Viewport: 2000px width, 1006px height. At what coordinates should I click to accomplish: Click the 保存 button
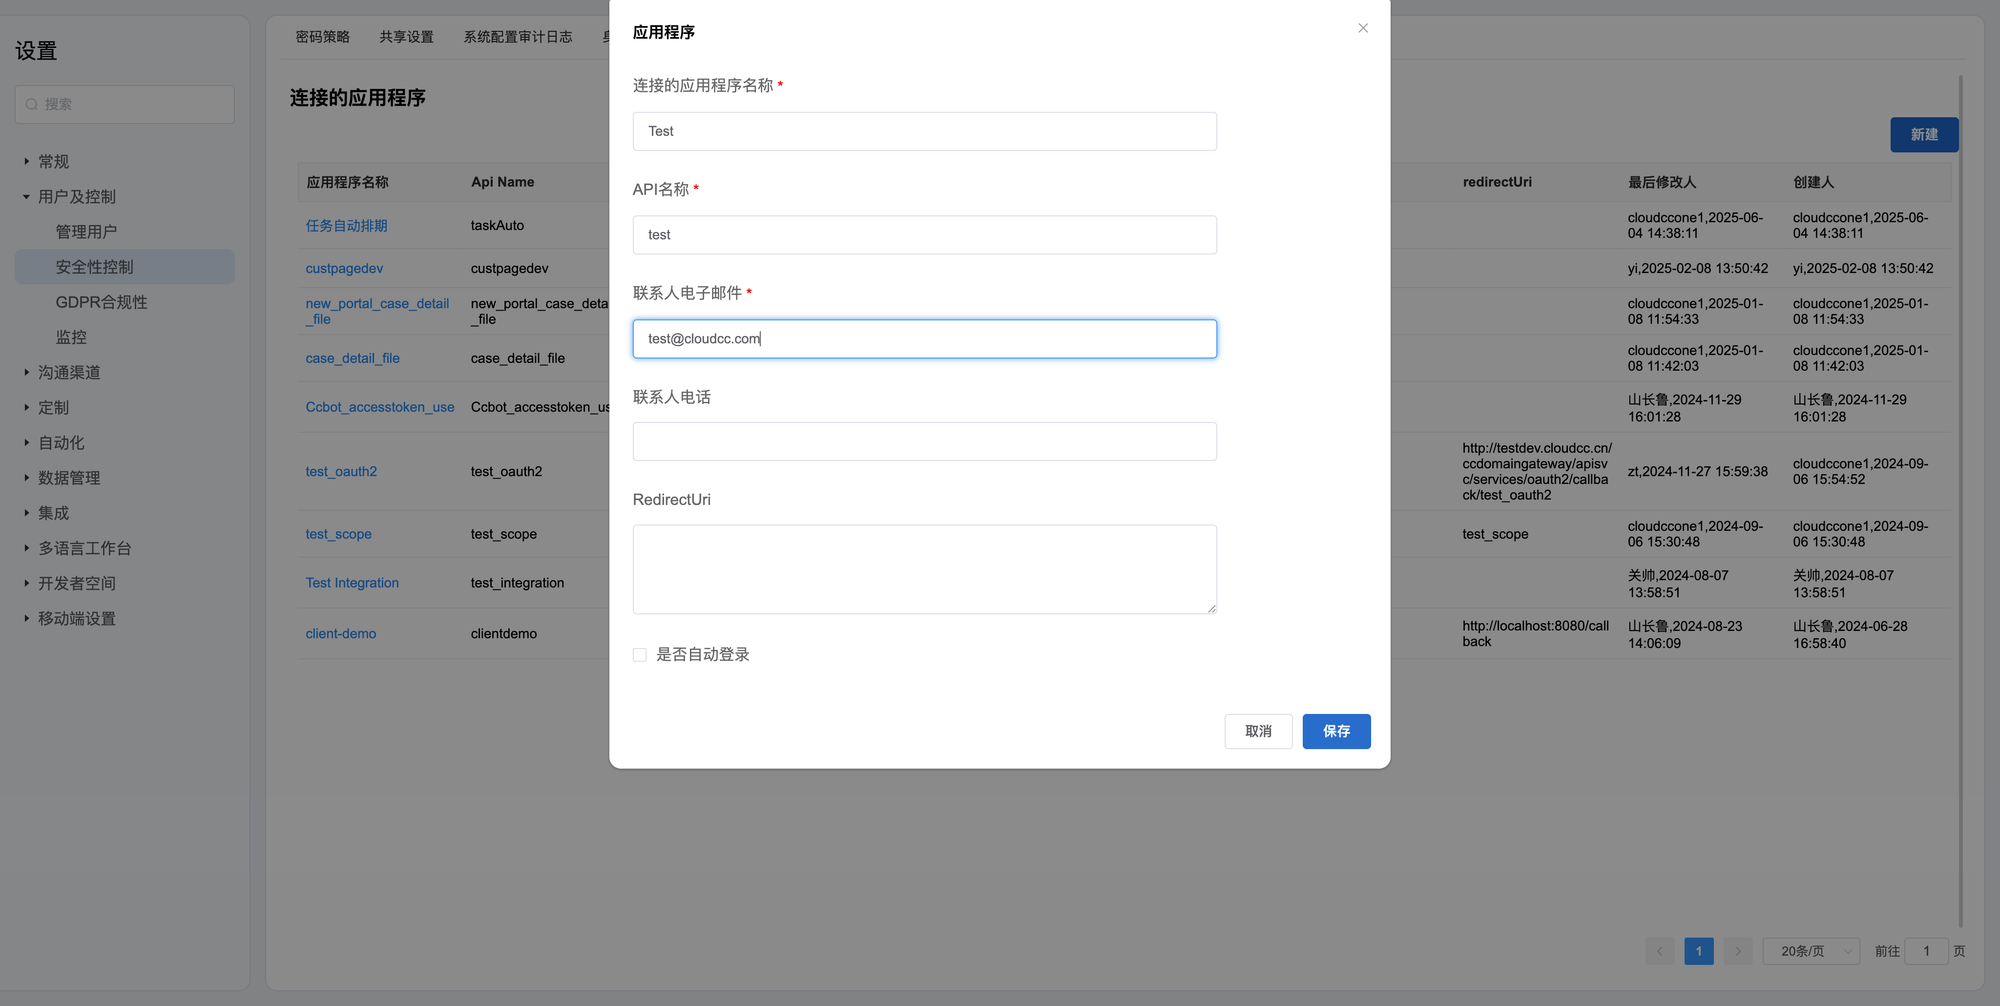pos(1335,731)
